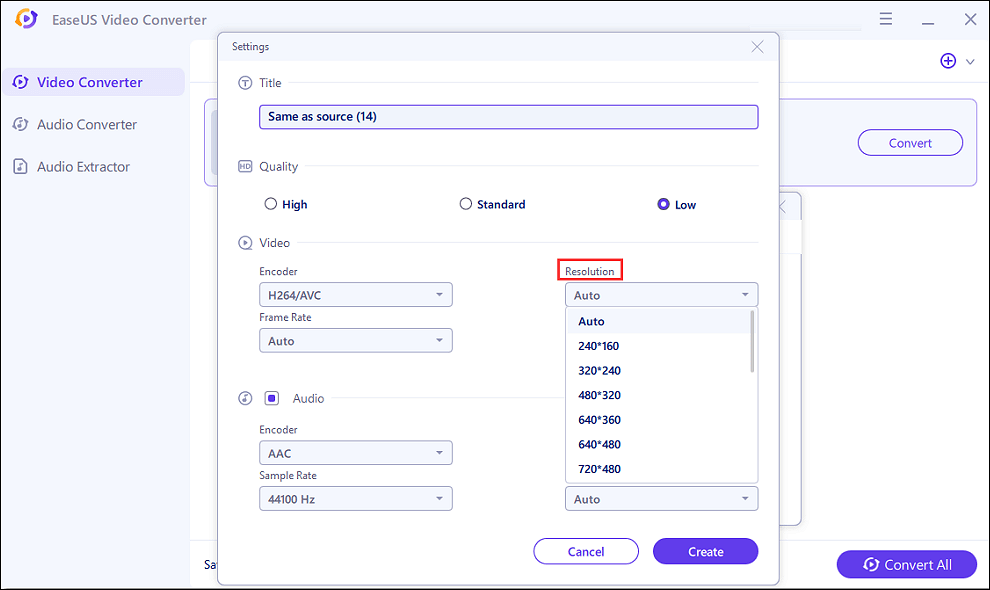Expand the video Encoder H264/AVC dropdown
The height and width of the screenshot is (590, 990).
tap(355, 295)
